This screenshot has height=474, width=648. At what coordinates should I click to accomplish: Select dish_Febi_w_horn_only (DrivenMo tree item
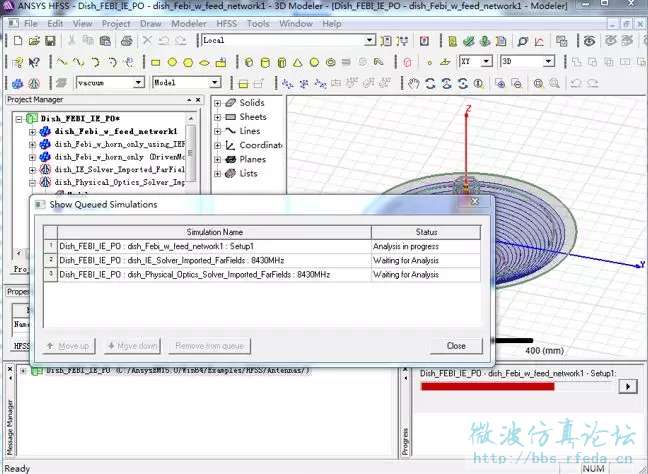[119, 157]
